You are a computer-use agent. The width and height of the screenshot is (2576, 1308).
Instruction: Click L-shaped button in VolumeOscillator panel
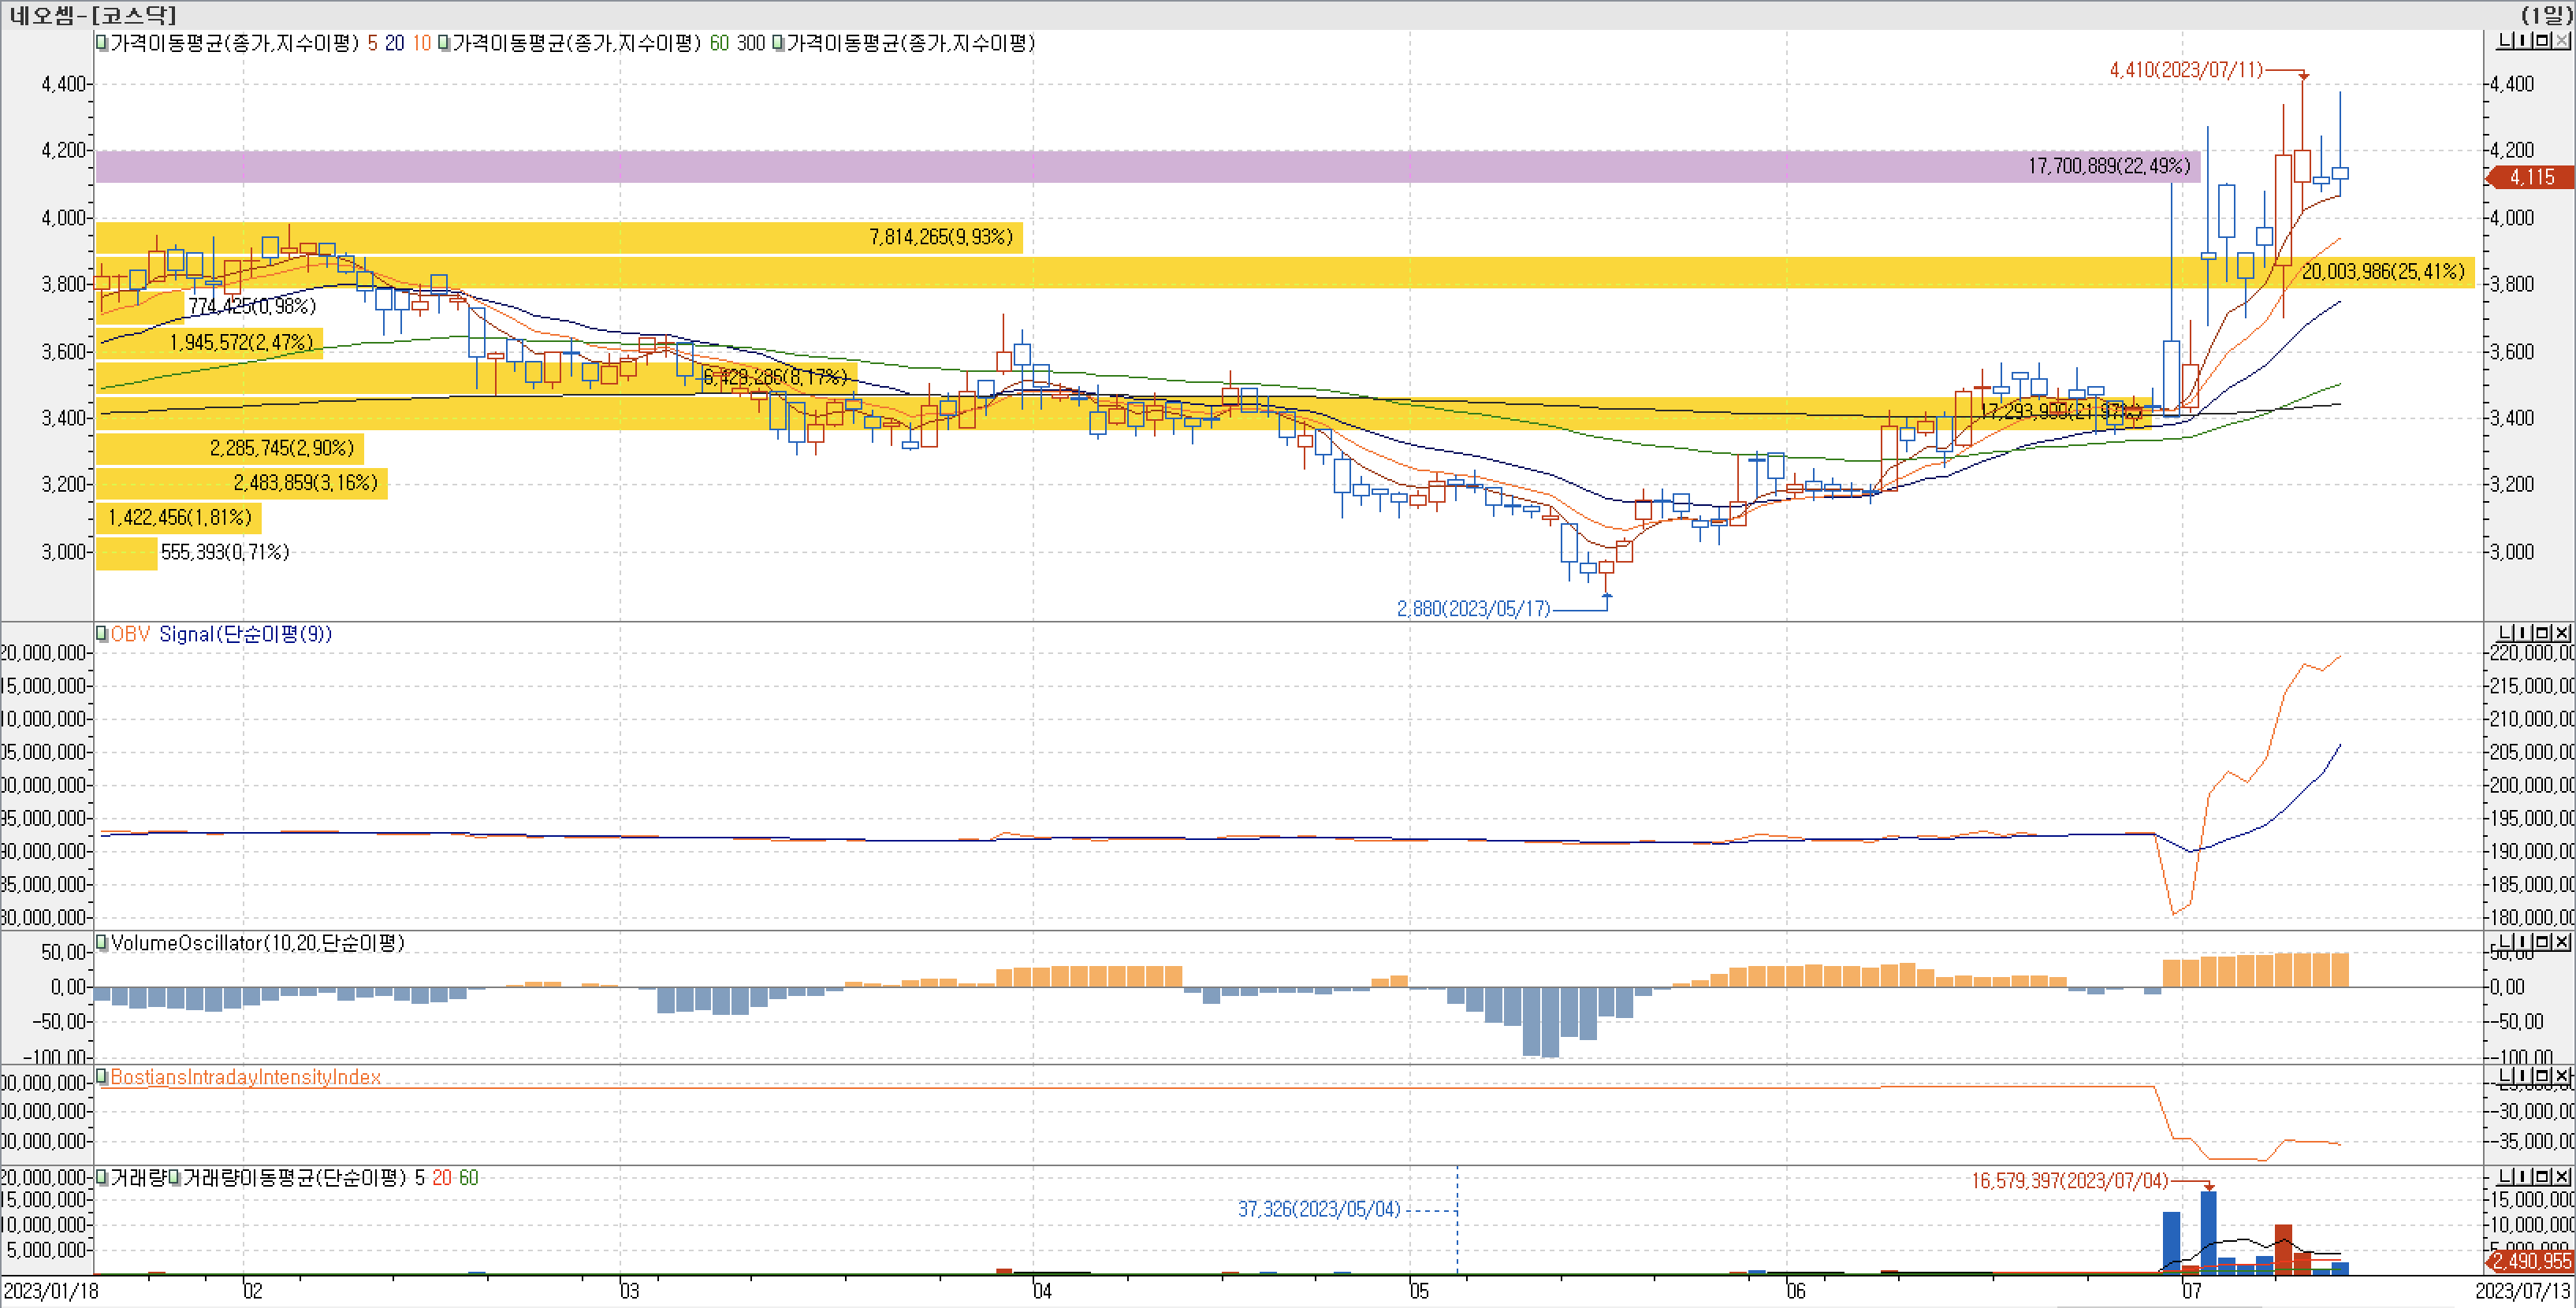2506,942
